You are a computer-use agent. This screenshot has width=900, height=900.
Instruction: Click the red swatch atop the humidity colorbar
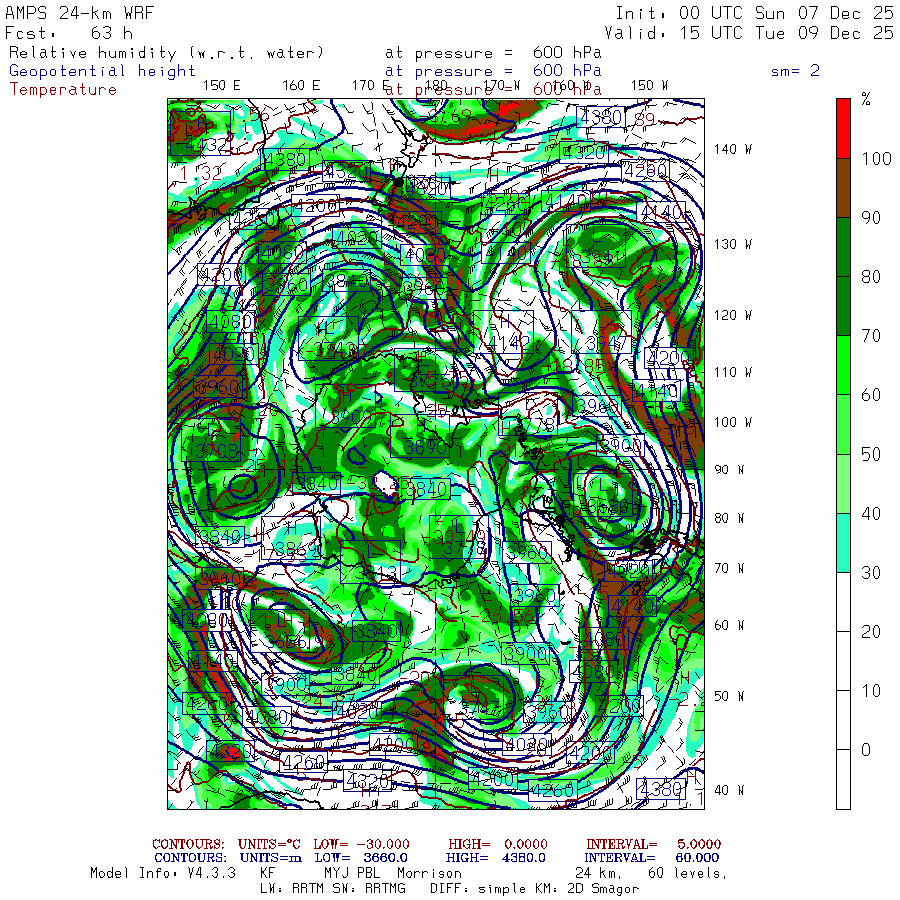point(843,127)
